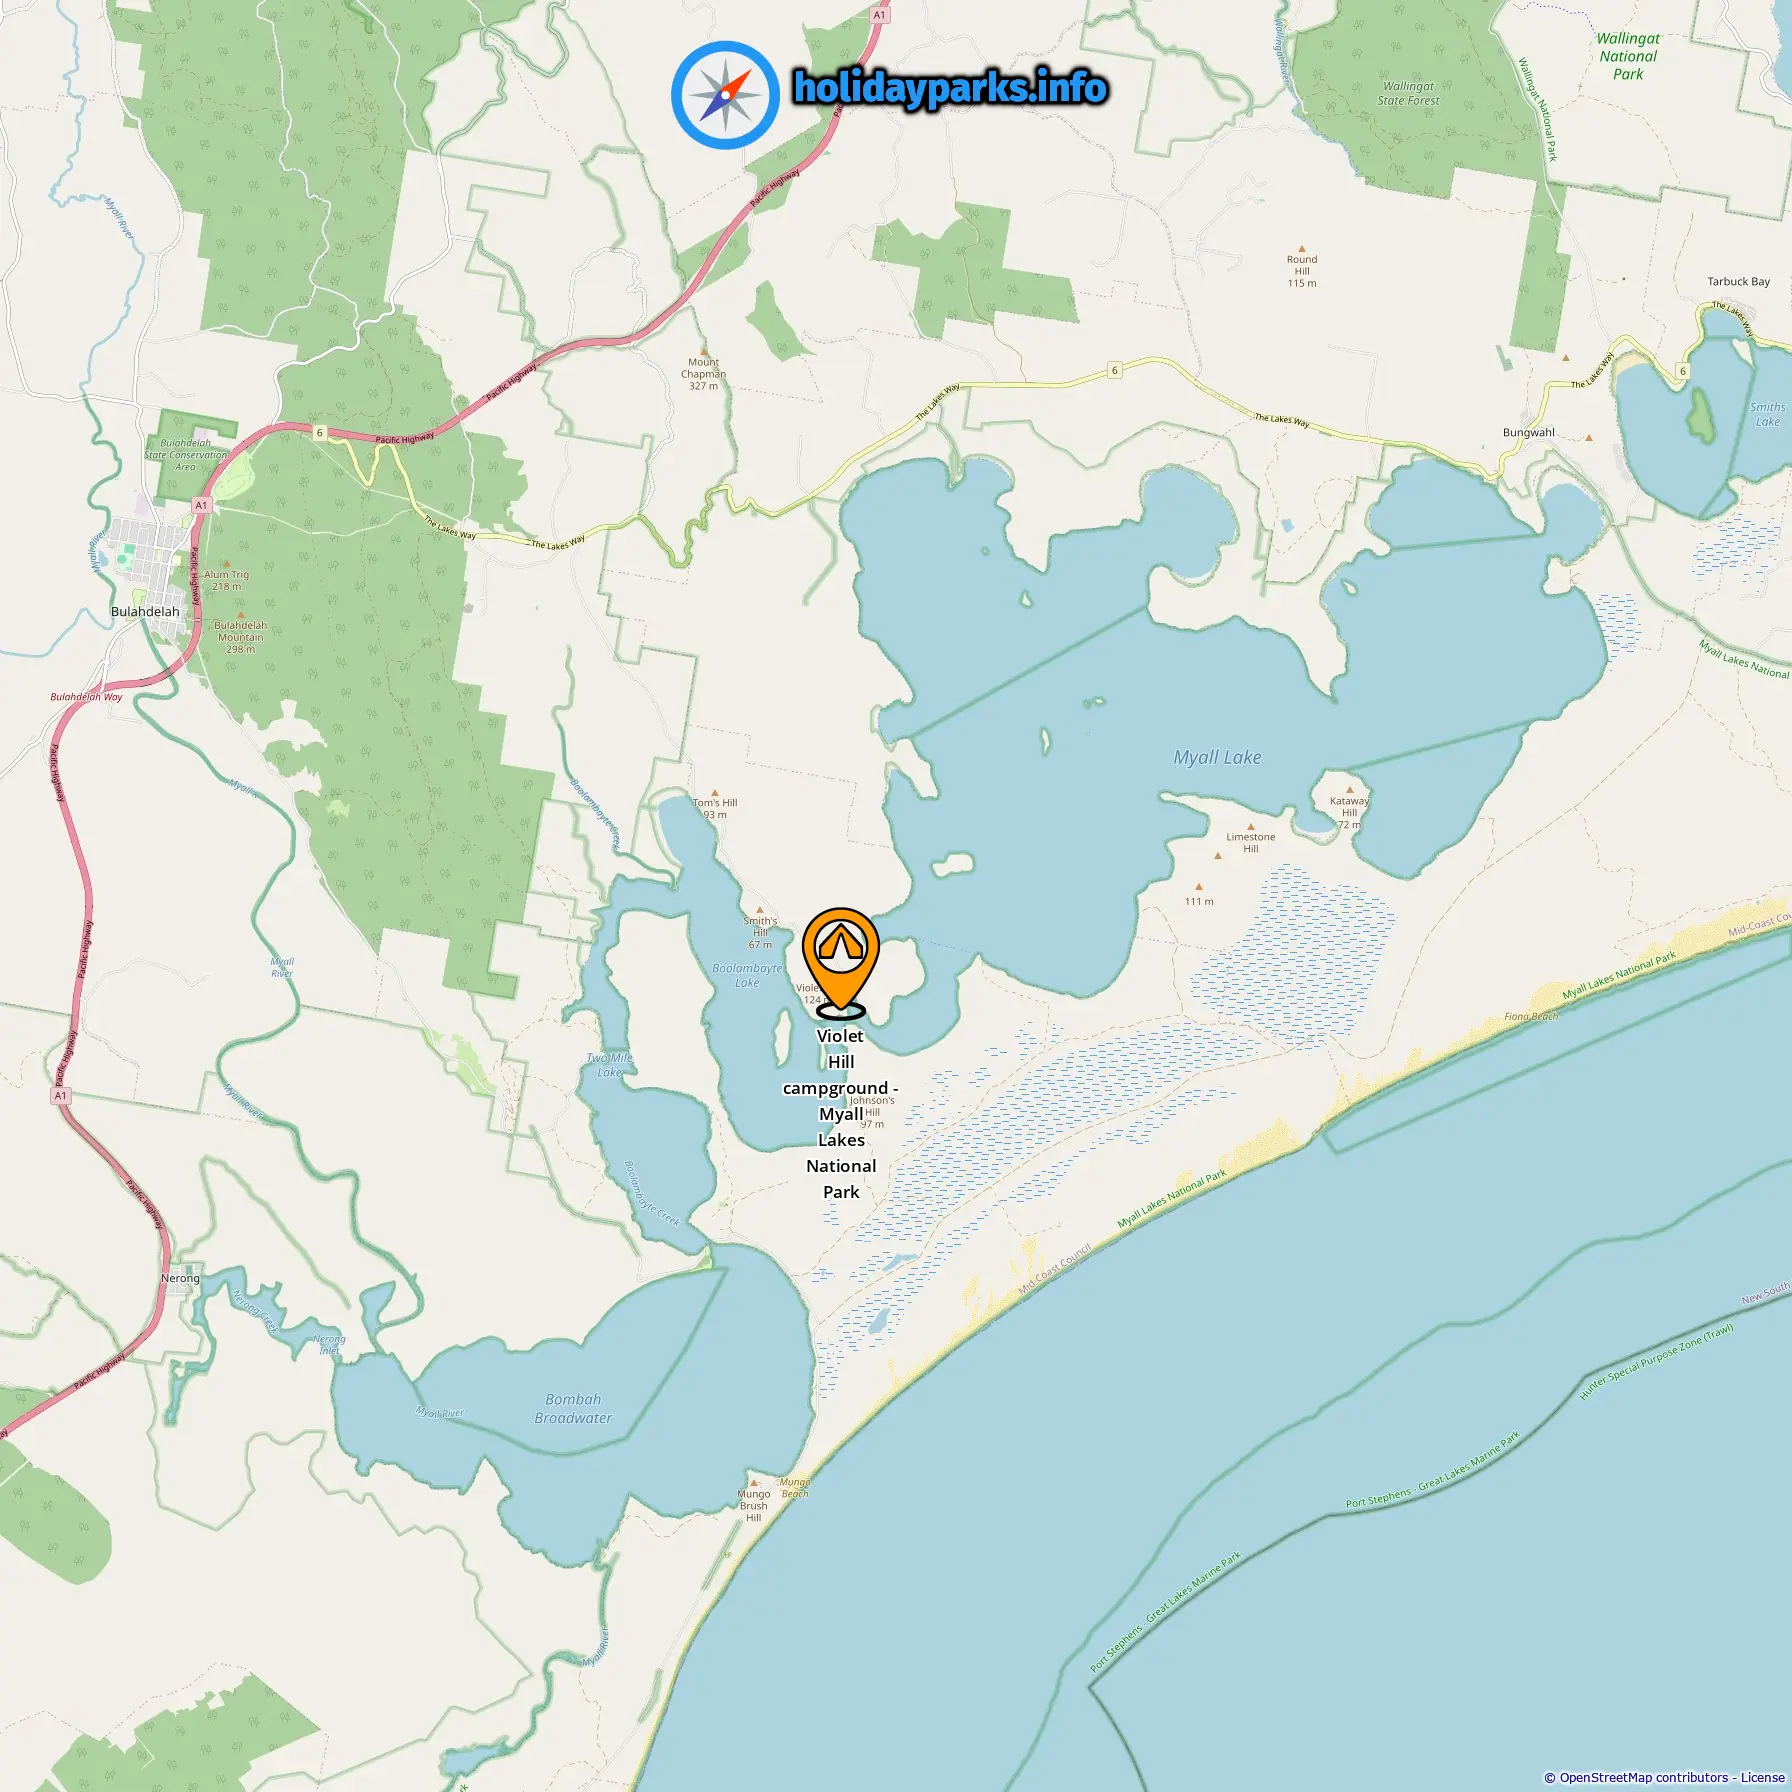Click the Round Hill peak marker

[x=1301, y=248]
